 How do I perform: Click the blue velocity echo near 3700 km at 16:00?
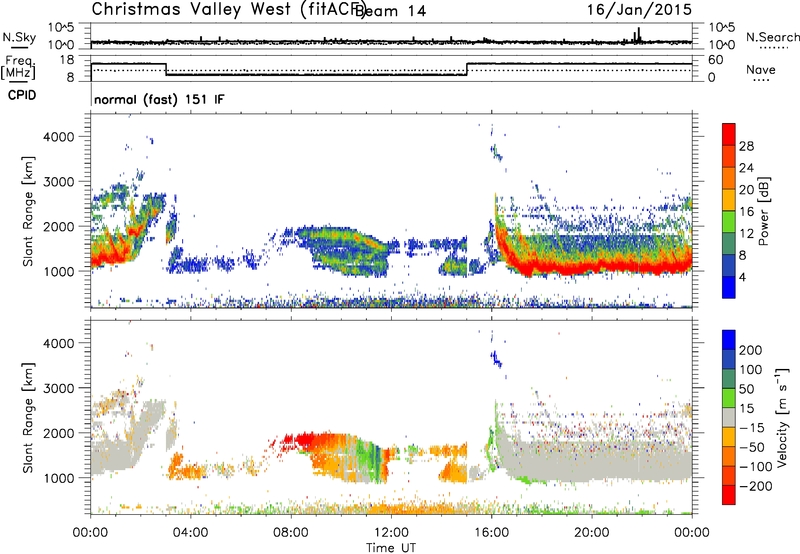click(496, 359)
